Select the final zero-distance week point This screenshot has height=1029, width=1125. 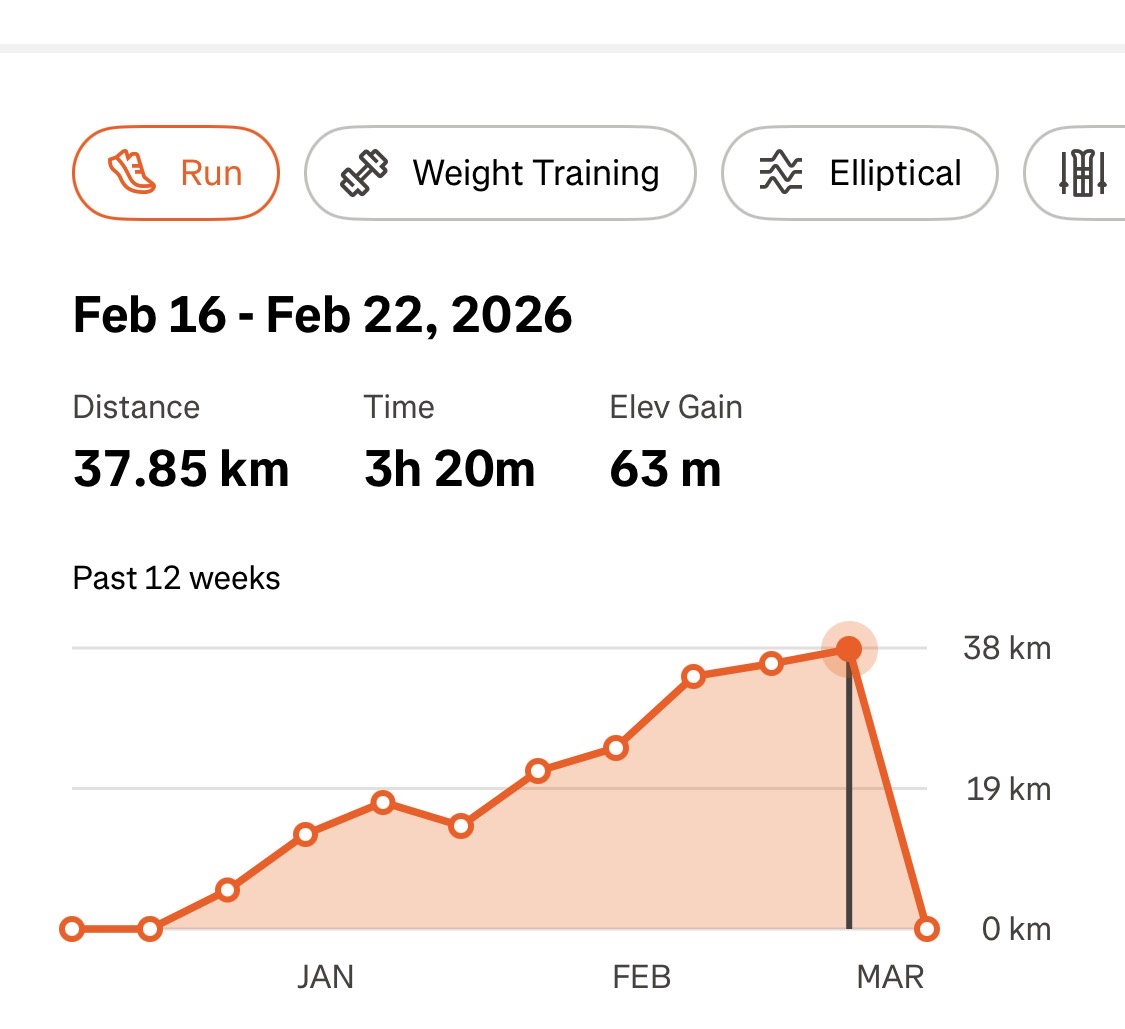927,929
